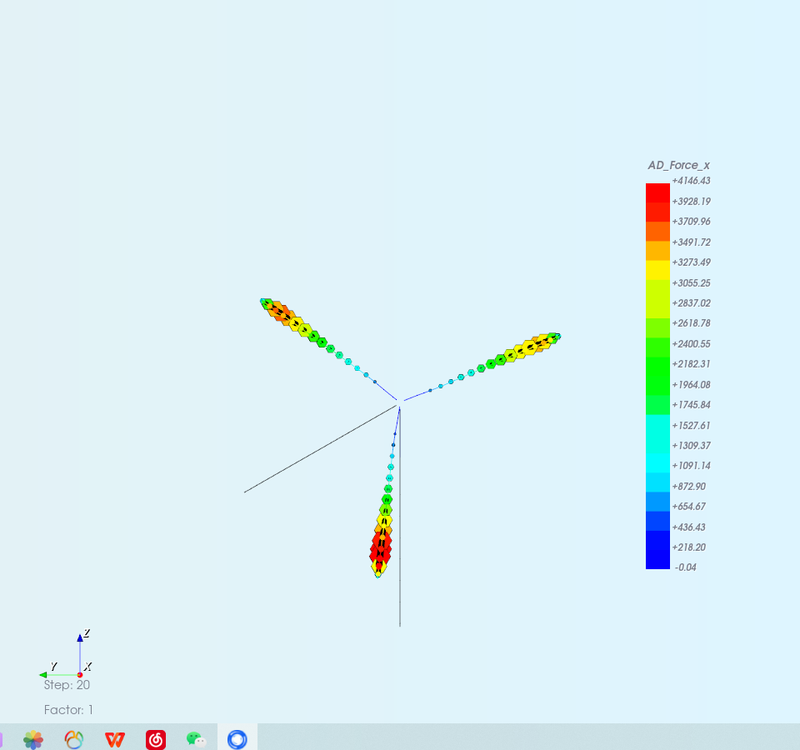
Task: Click legend value +218.20
Action: (689, 547)
